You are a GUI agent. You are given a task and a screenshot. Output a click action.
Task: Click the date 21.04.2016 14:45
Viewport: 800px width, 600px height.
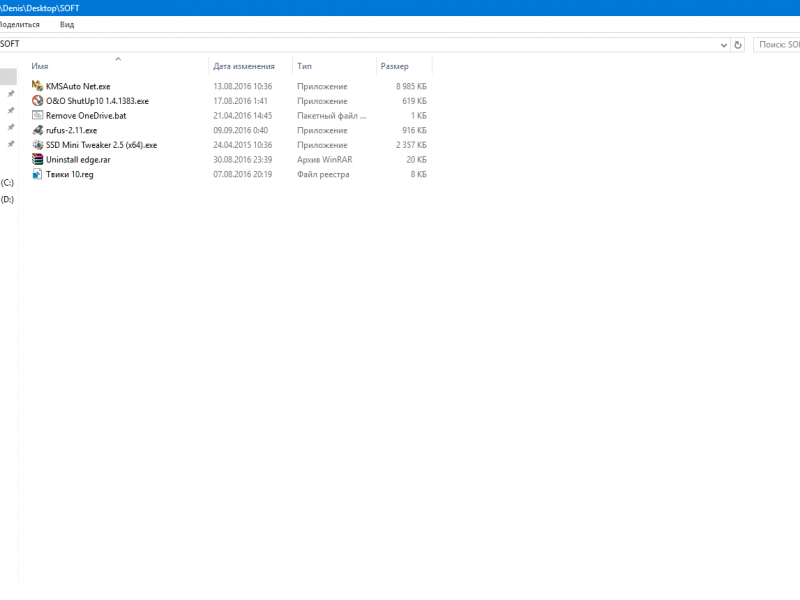[x=242, y=116]
